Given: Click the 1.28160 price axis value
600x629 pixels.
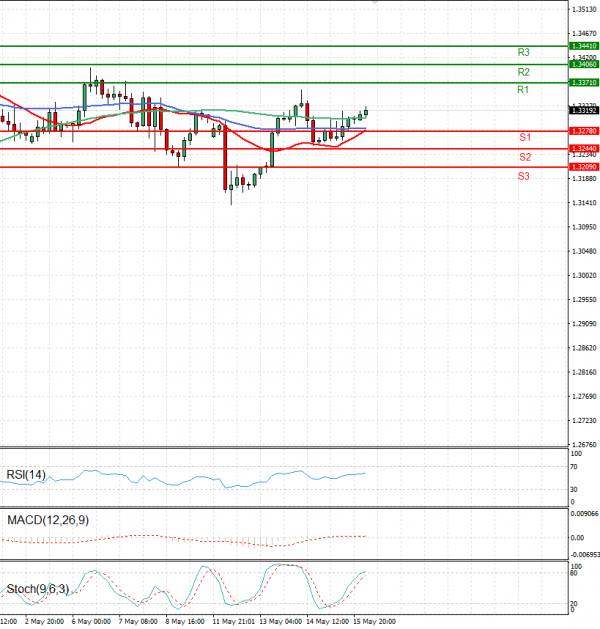Looking at the screenshot, I should [584, 372].
